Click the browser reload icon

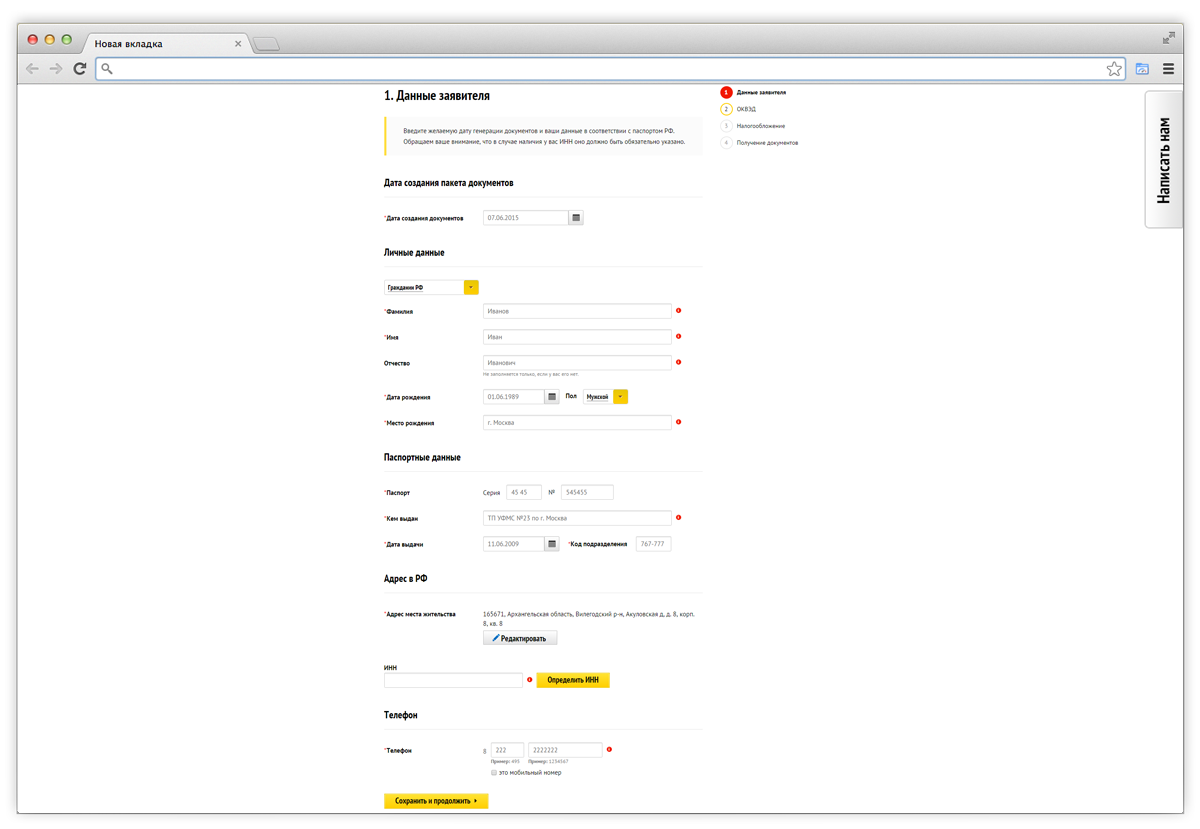(79, 69)
